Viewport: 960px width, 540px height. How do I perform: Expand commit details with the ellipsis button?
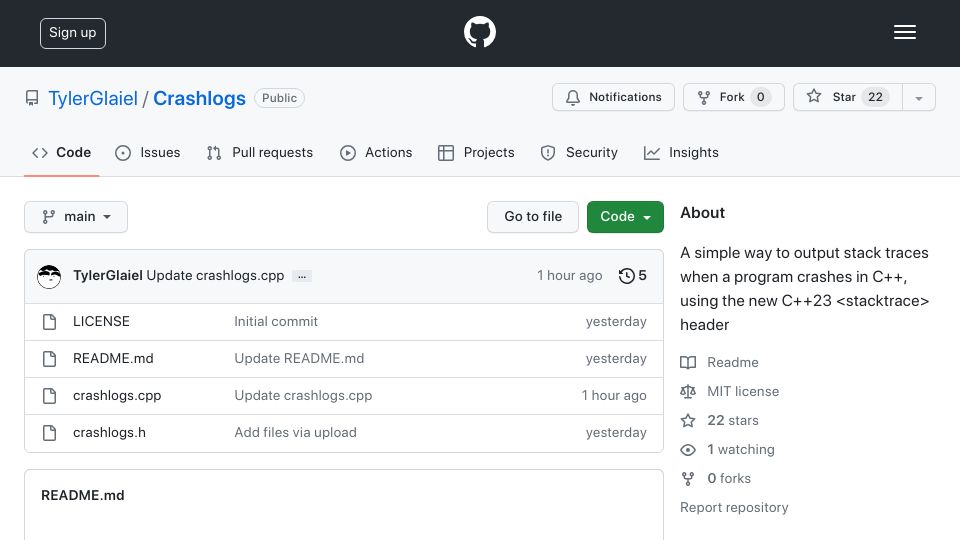coord(302,276)
